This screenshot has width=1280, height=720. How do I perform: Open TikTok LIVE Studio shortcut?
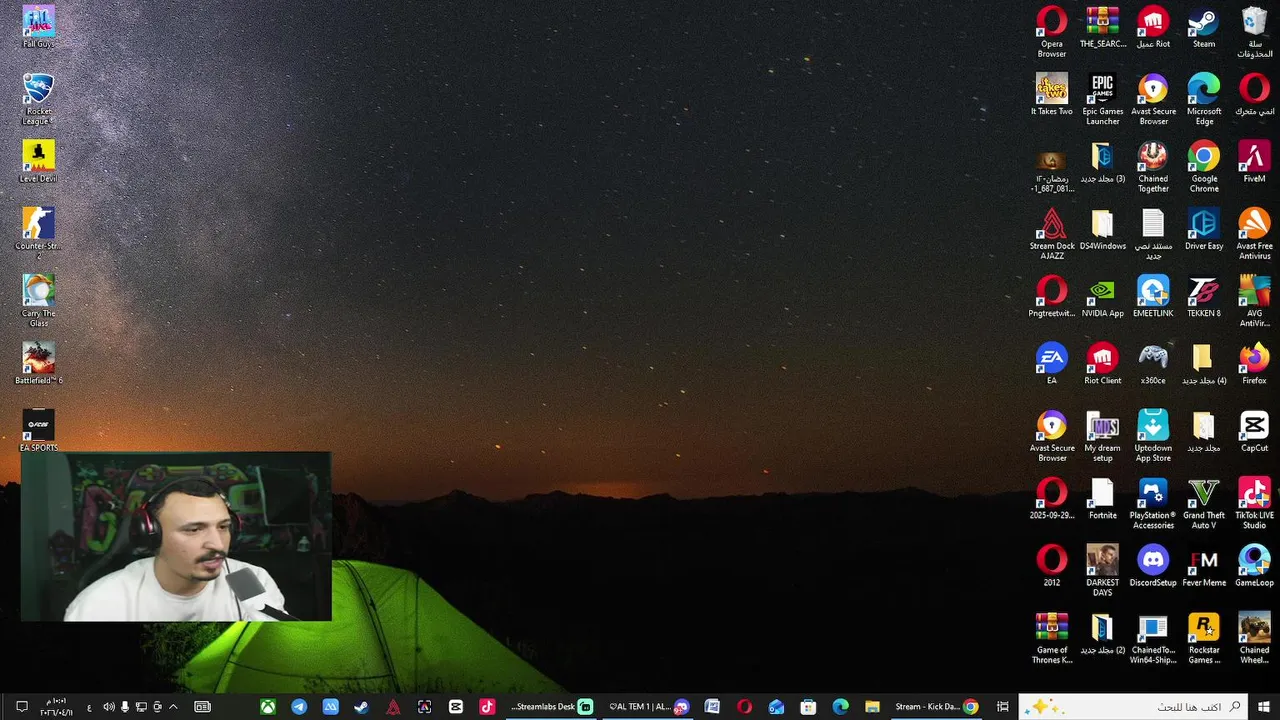pyautogui.click(x=1254, y=502)
